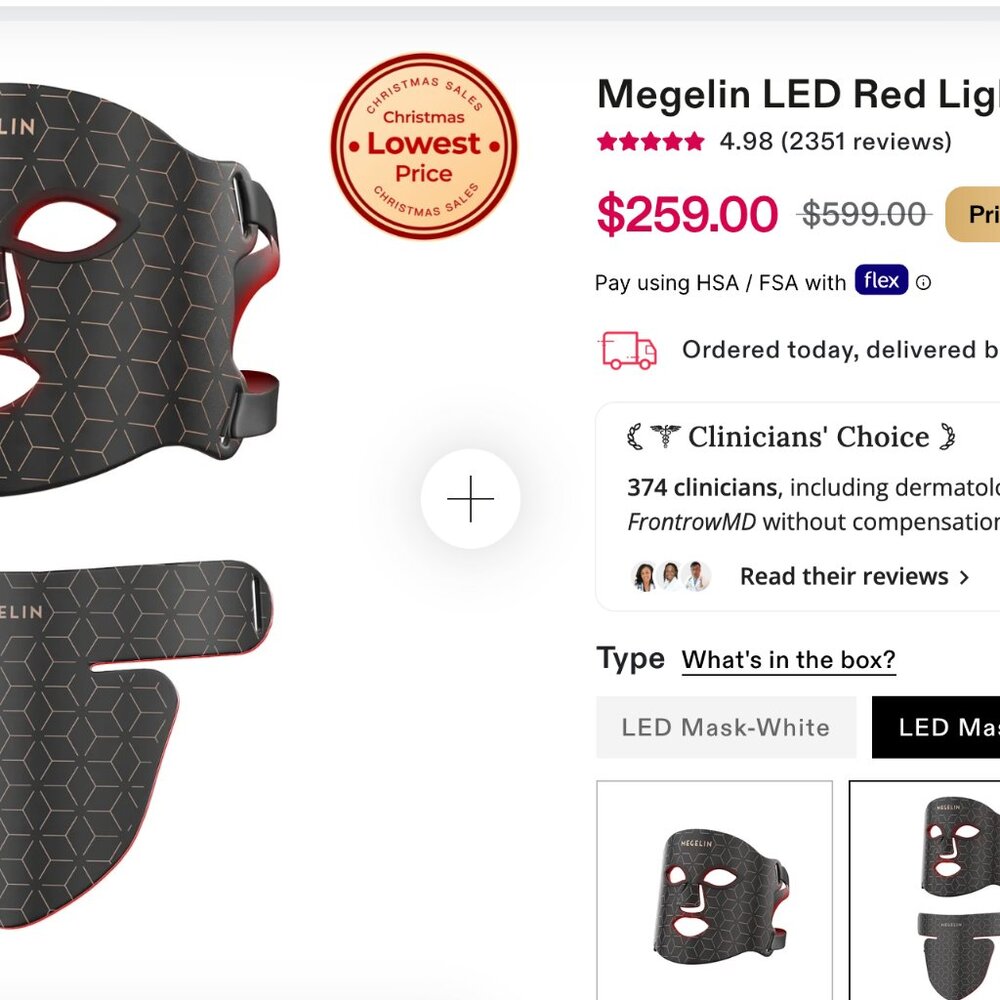Viewport: 1000px width, 1000px height.
Task: Click the flex payment badge
Action: point(881,281)
